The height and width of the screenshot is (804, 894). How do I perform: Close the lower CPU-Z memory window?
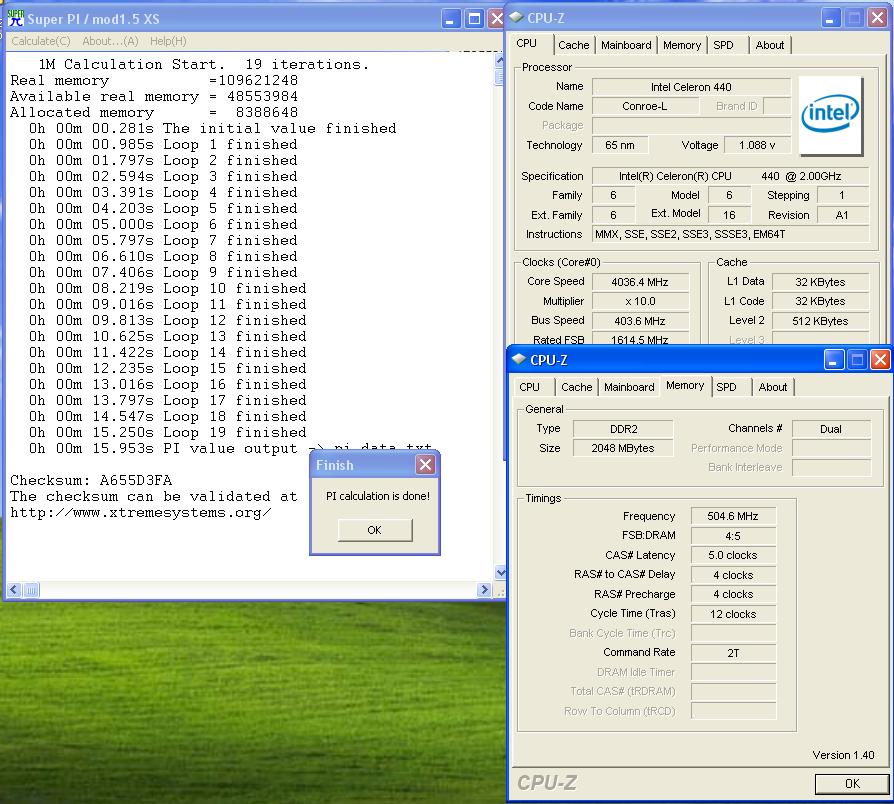tap(880, 360)
